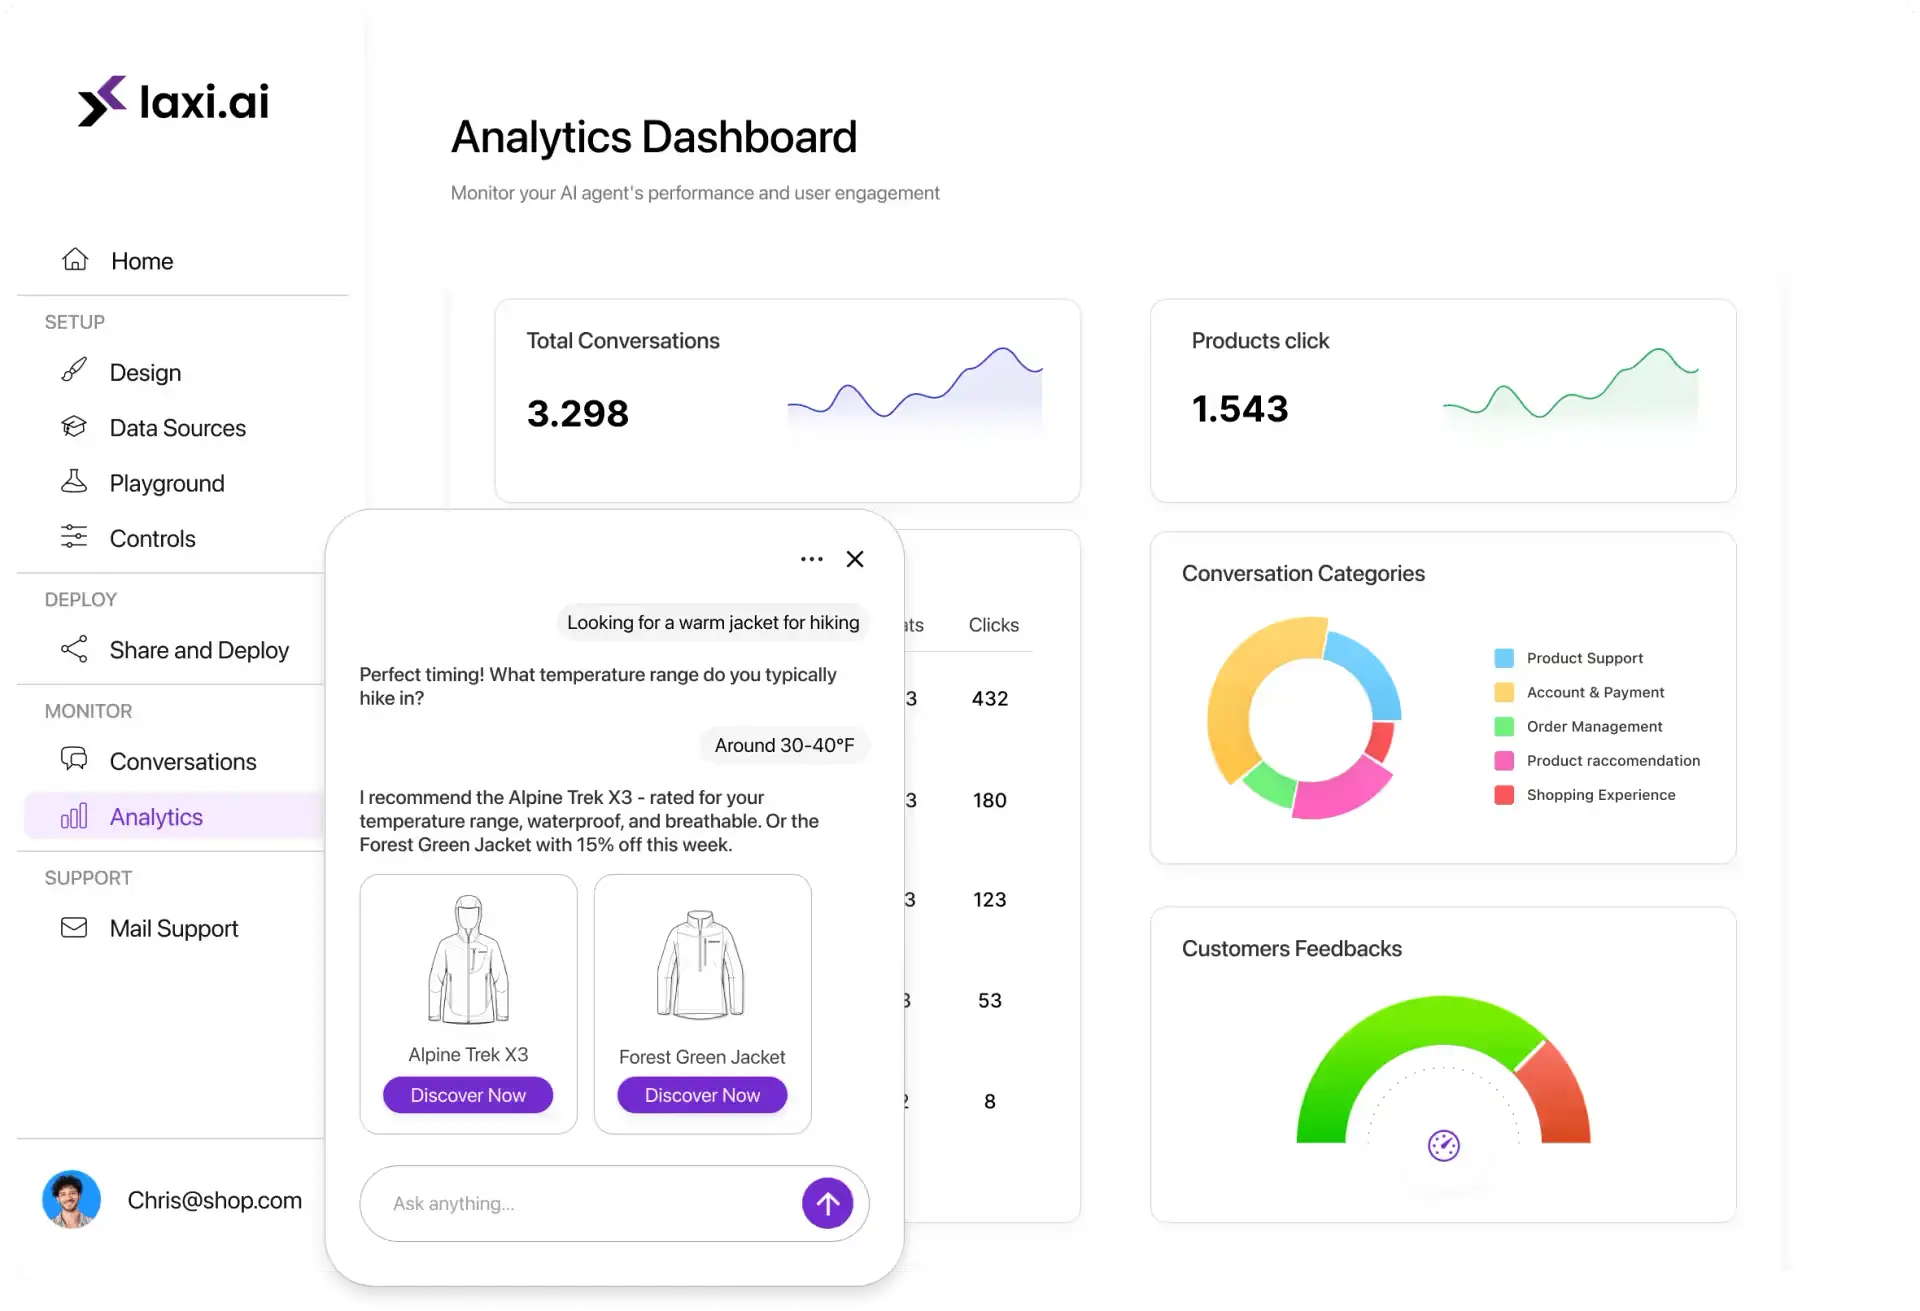Open the Playground menu item
The image size is (1920, 1311).
[167, 483]
